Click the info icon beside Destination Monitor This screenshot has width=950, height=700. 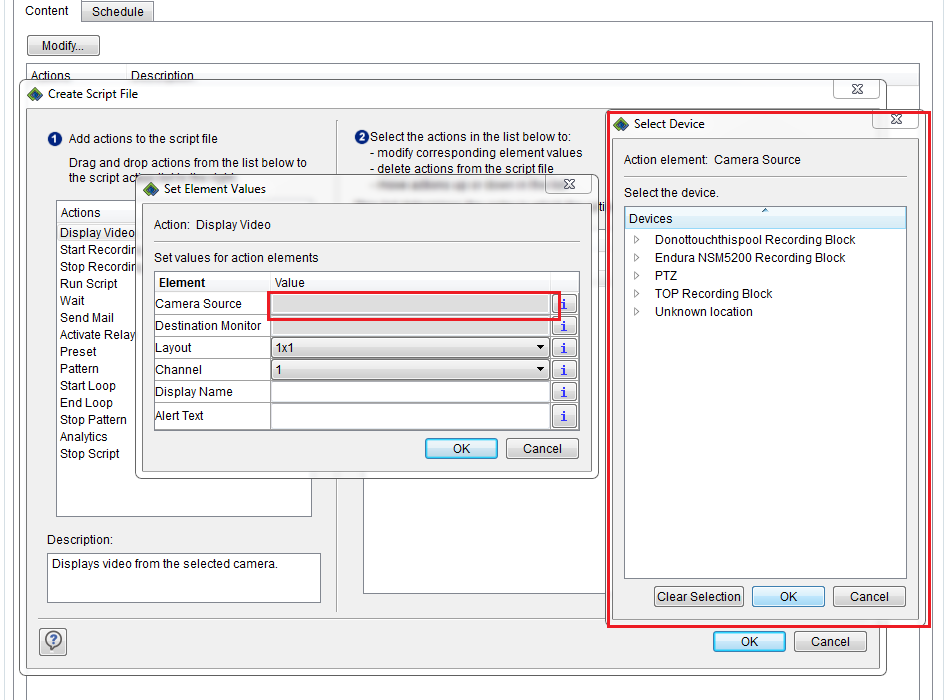pos(564,325)
